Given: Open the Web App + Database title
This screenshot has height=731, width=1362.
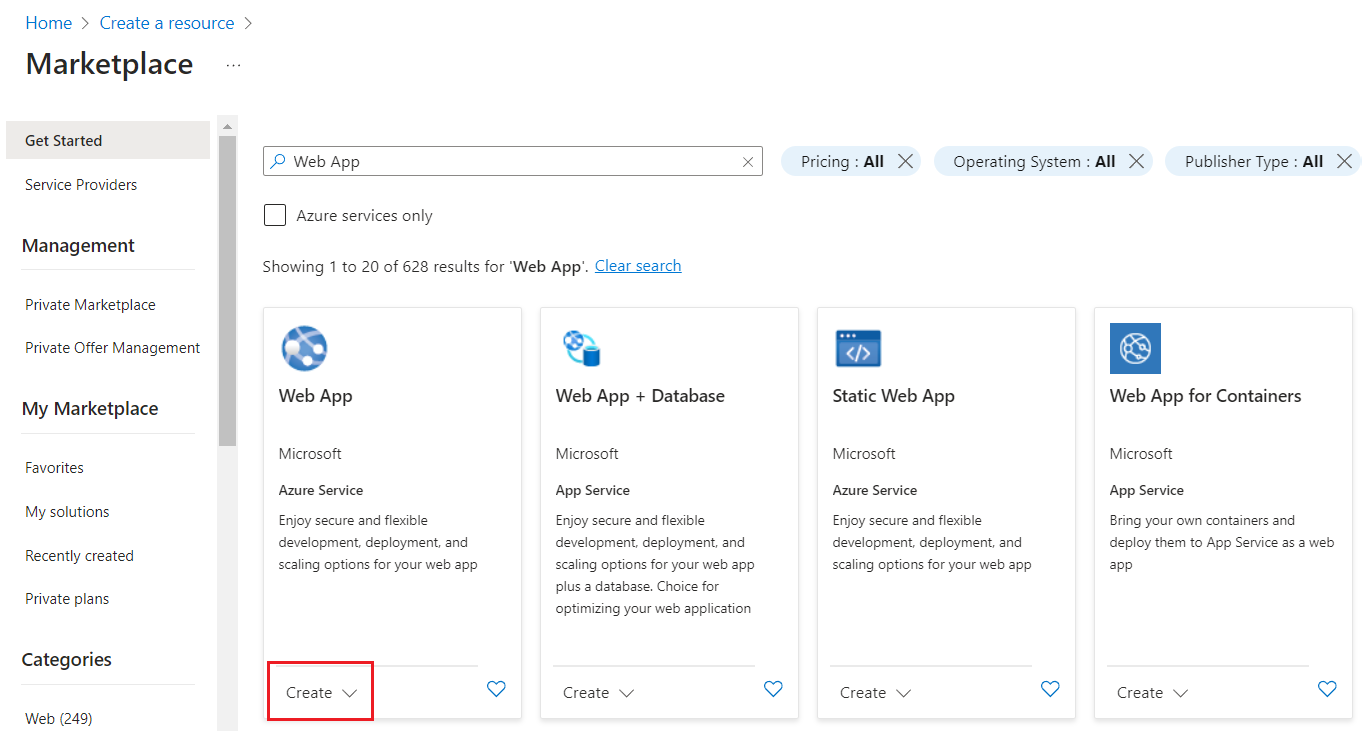Looking at the screenshot, I should (x=640, y=396).
